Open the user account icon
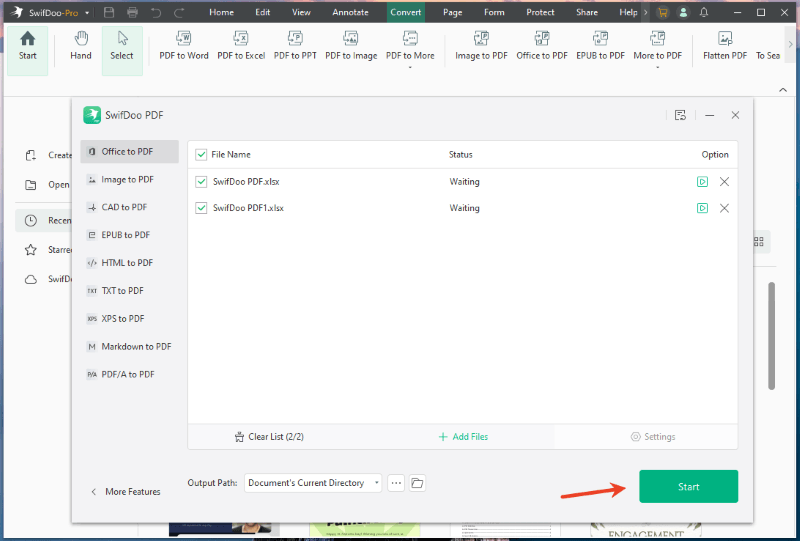800x541 pixels. pyautogui.click(x=683, y=12)
